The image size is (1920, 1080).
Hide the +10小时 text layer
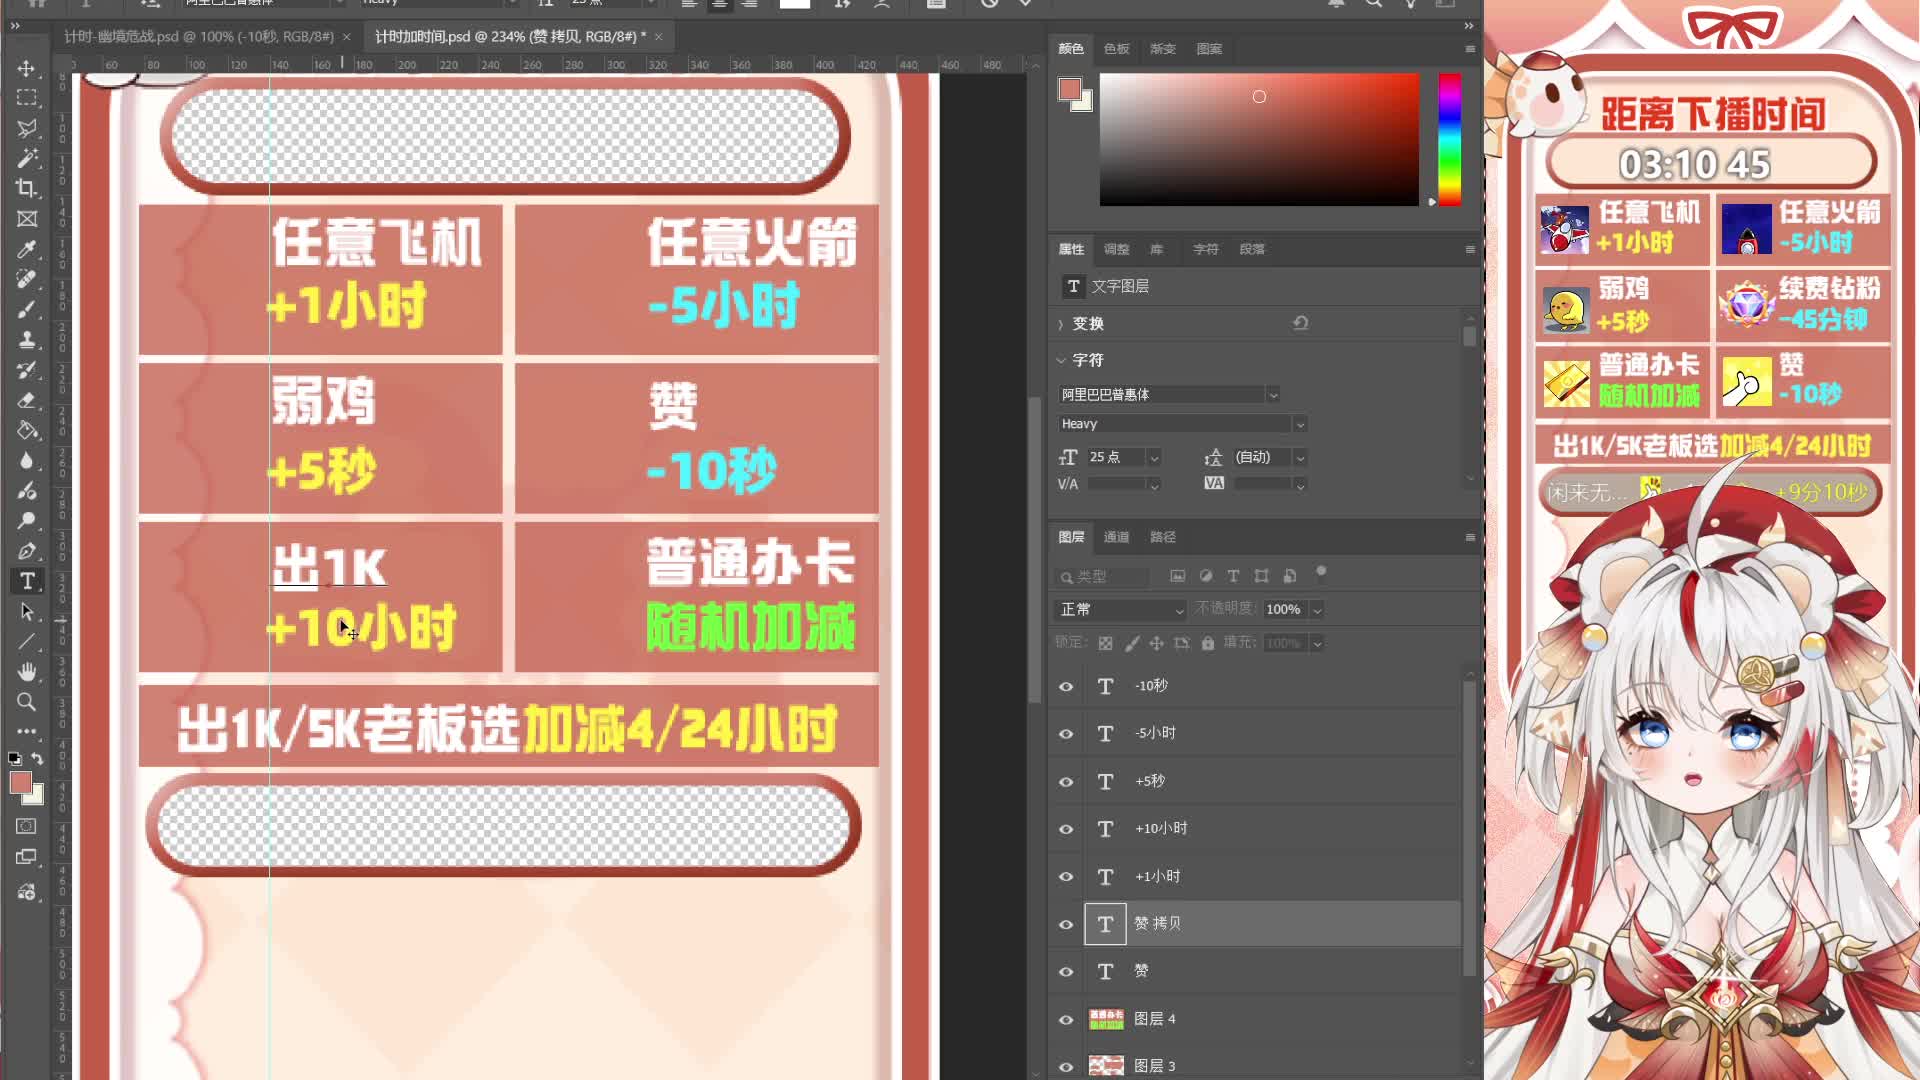[1066, 829]
